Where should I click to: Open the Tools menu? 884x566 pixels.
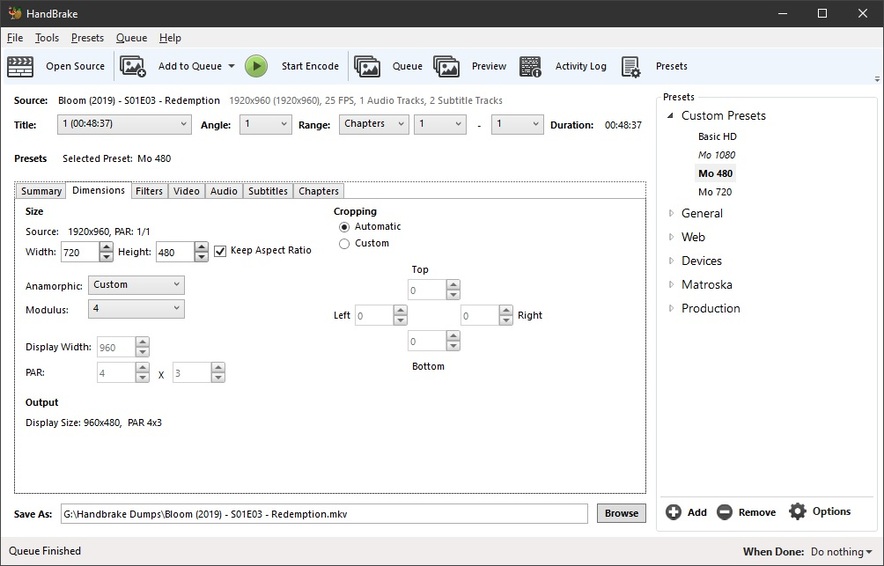click(47, 38)
